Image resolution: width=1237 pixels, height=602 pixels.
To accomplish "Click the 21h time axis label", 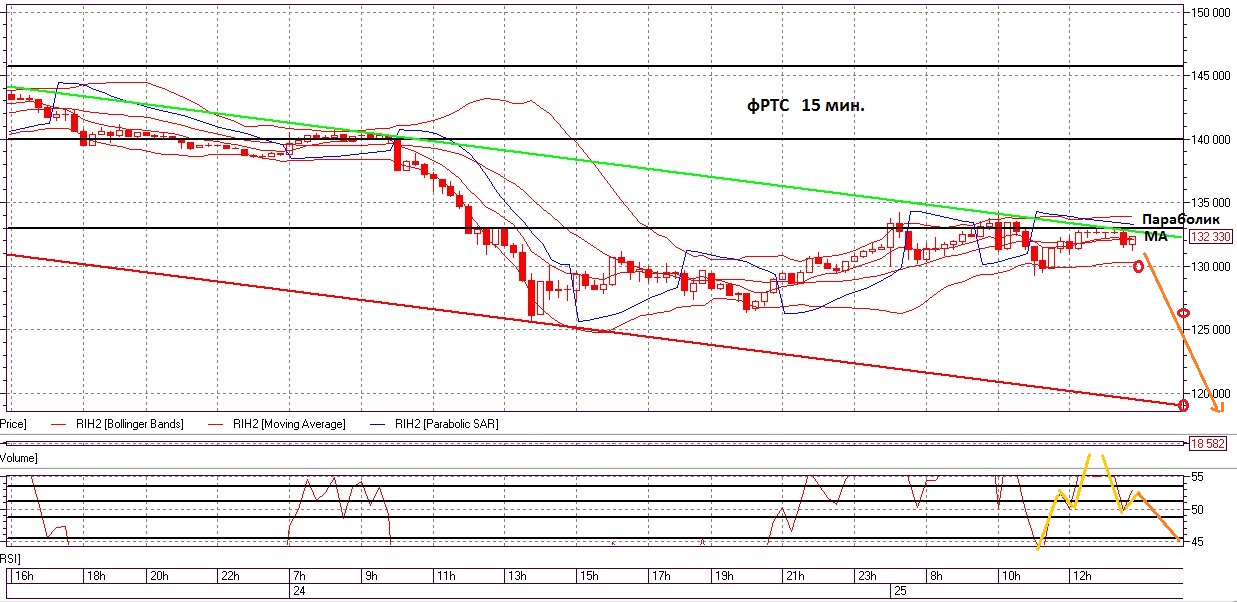I will pos(795,577).
